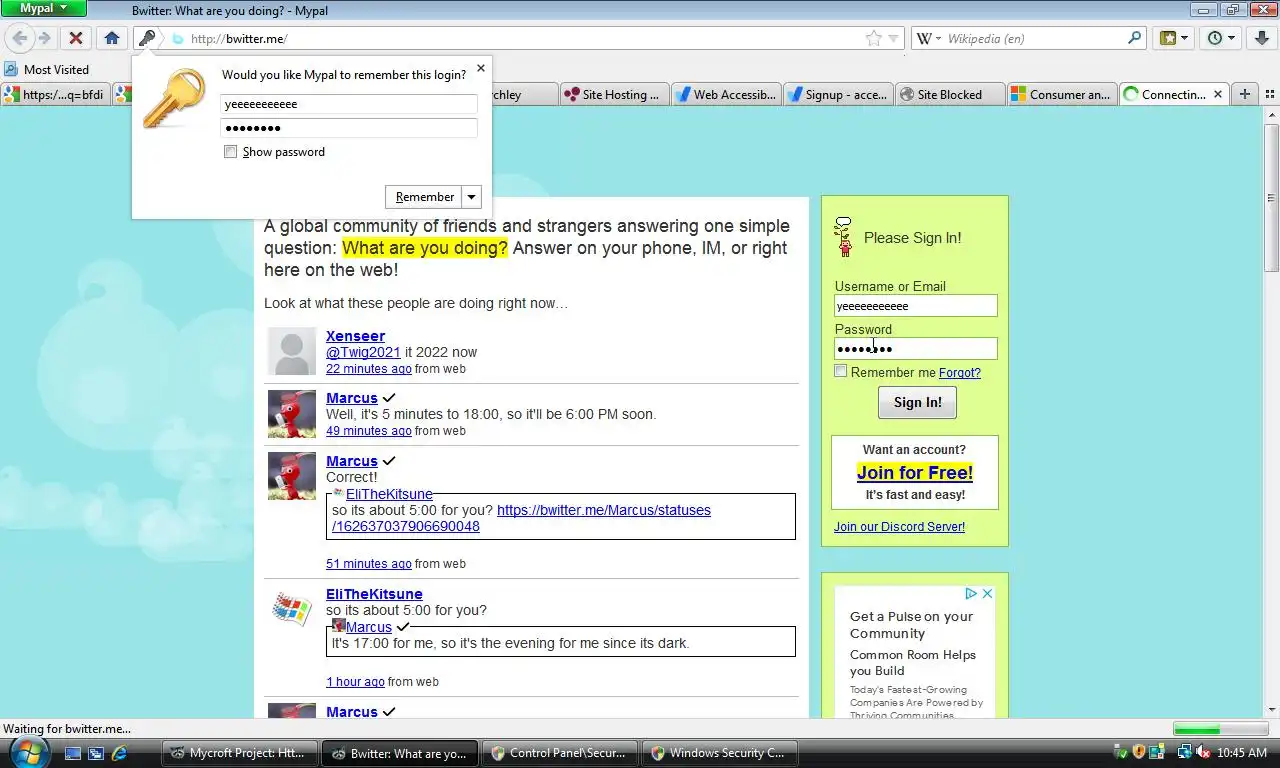Open a new tab with plus button
1280x768 pixels.
(1244, 94)
